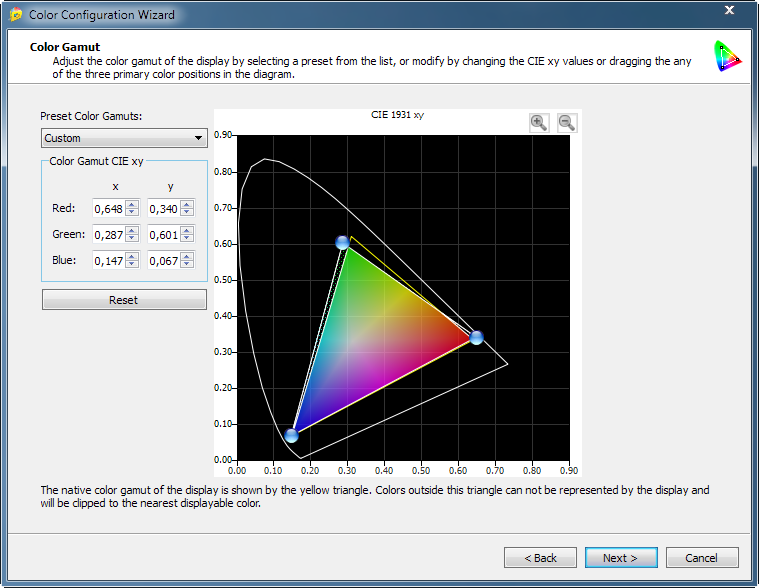Increase the Red x value
The height and width of the screenshot is (588, 759).
(x=132, y=205)
